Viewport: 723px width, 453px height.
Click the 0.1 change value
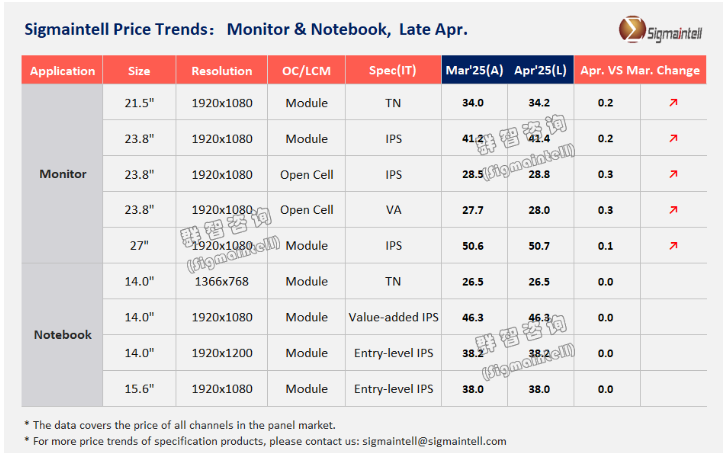pos(605,246)
